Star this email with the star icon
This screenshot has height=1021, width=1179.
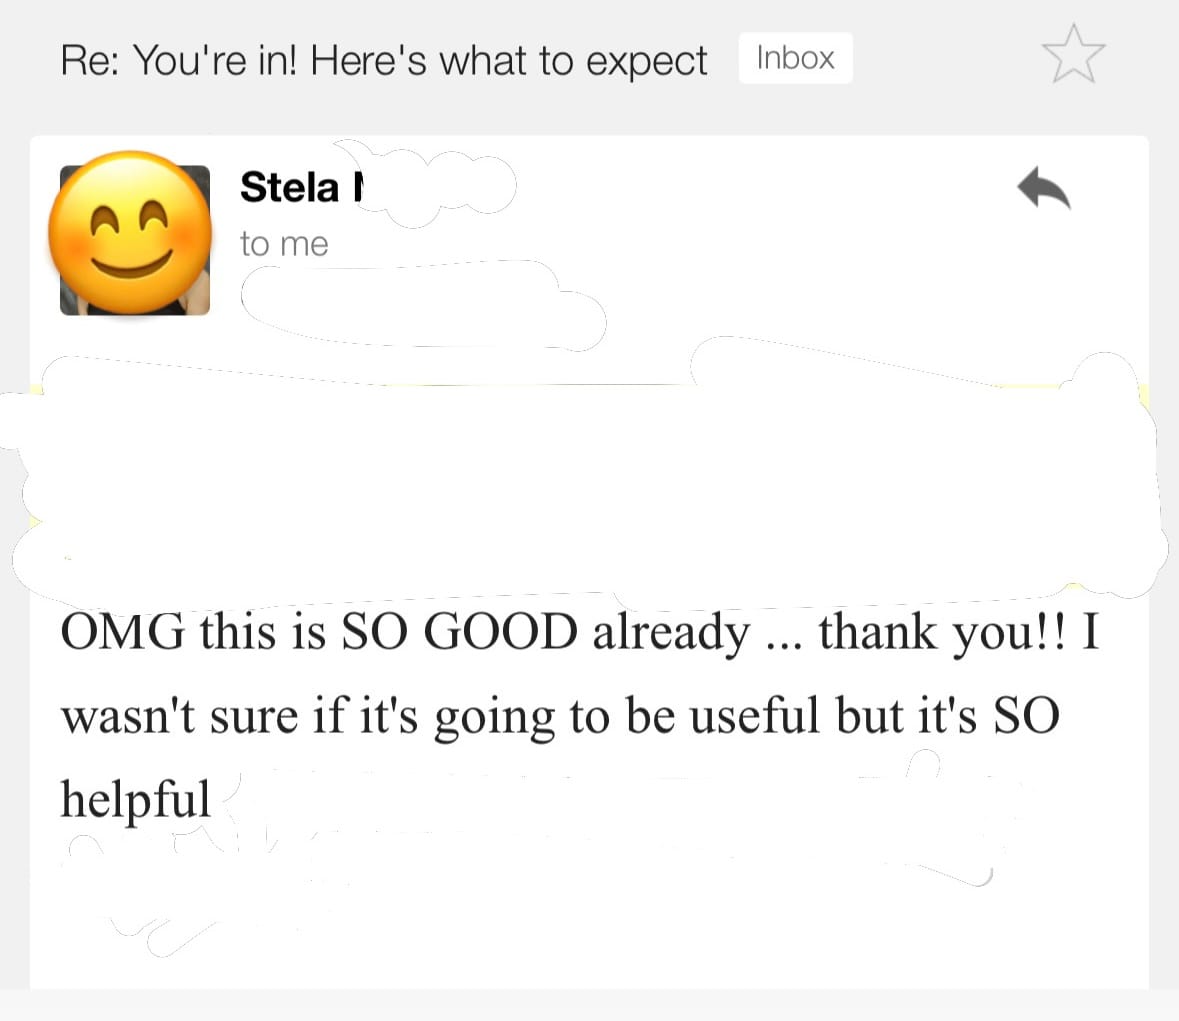(x=1073, y=54)
